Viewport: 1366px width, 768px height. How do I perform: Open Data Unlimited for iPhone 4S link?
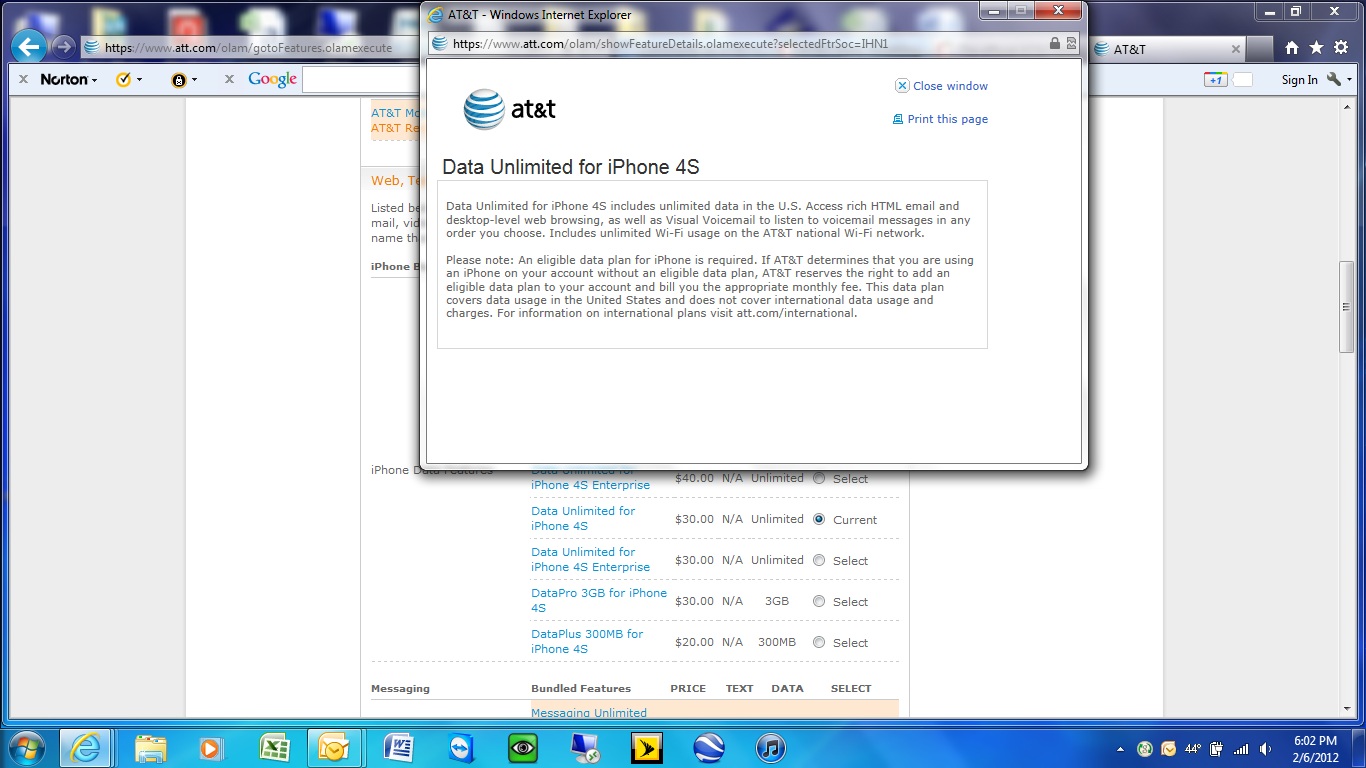click(583, 518)
